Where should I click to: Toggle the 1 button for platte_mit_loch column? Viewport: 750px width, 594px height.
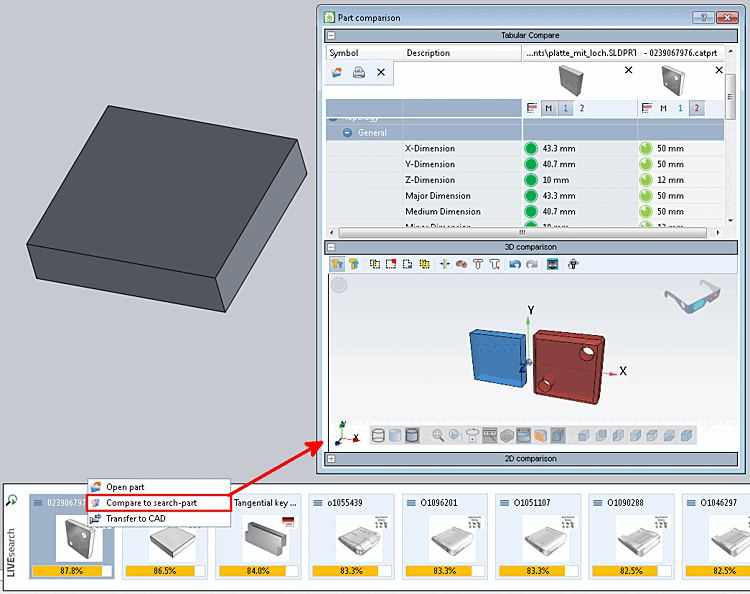click(565, 109)
